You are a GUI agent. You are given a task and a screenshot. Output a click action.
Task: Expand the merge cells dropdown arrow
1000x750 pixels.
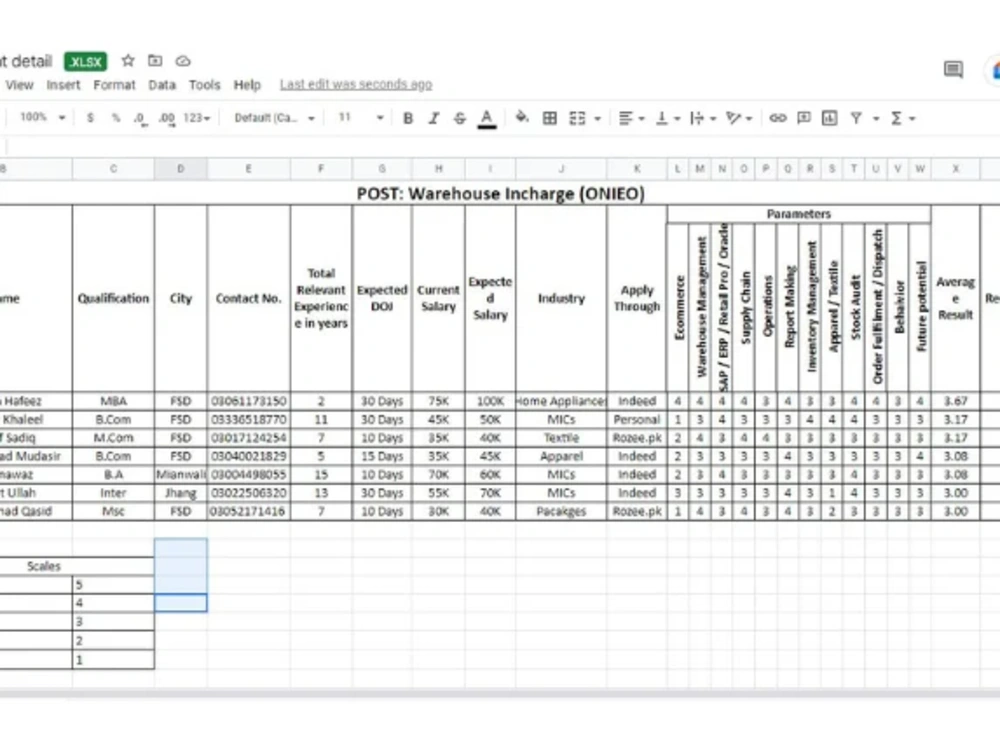(x=598, y=119)
